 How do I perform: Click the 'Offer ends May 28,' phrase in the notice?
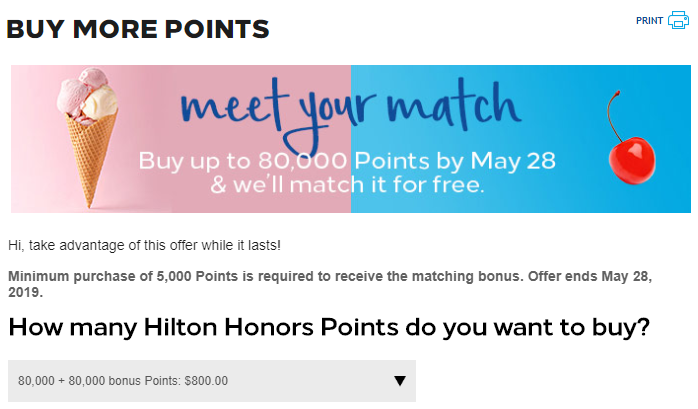(x=590, y=276)
